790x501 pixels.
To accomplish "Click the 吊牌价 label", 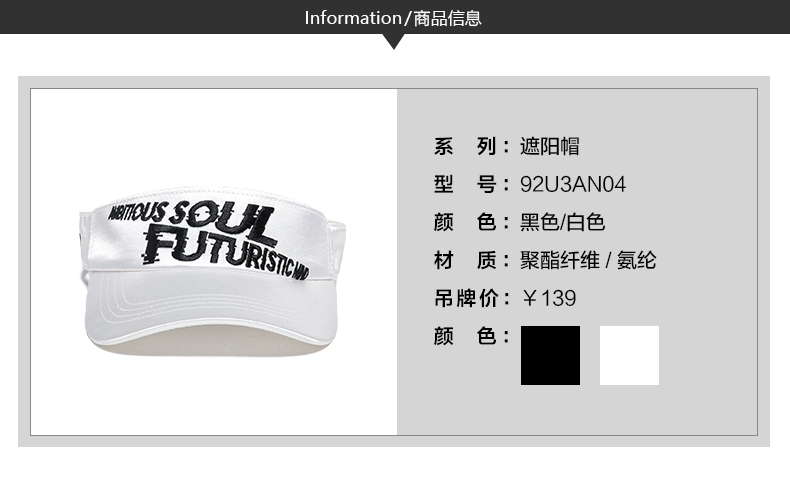I will pos(466,298).
